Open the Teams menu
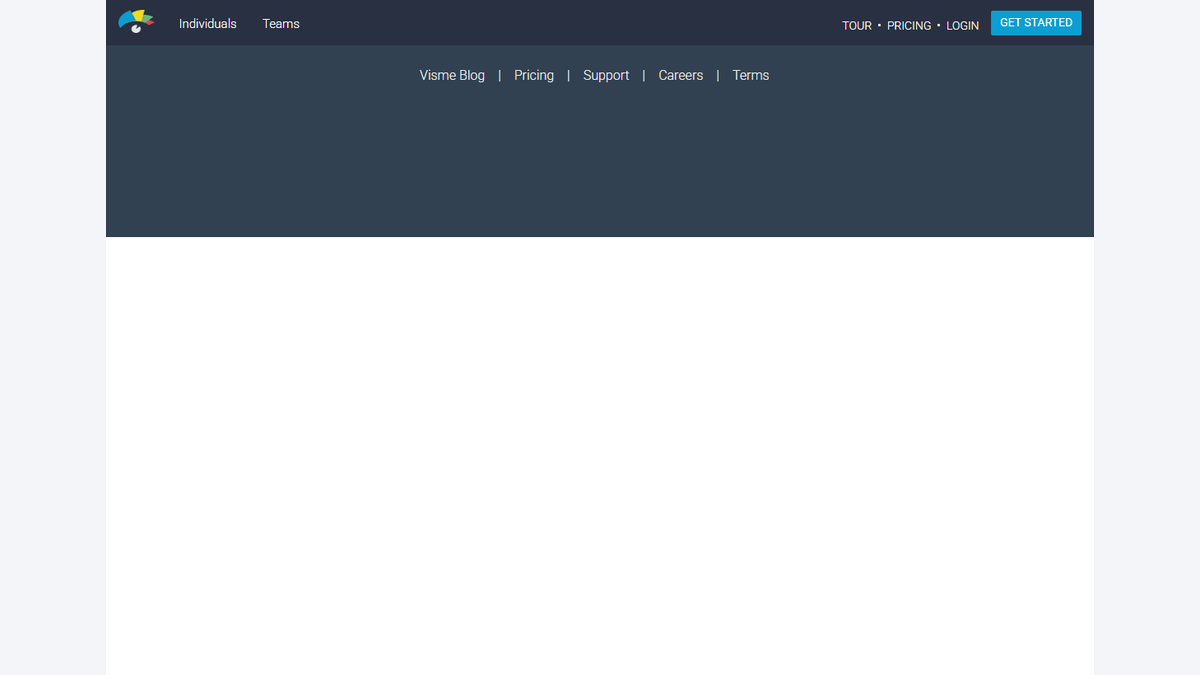 pyautogui.click(x=281, y=23)
